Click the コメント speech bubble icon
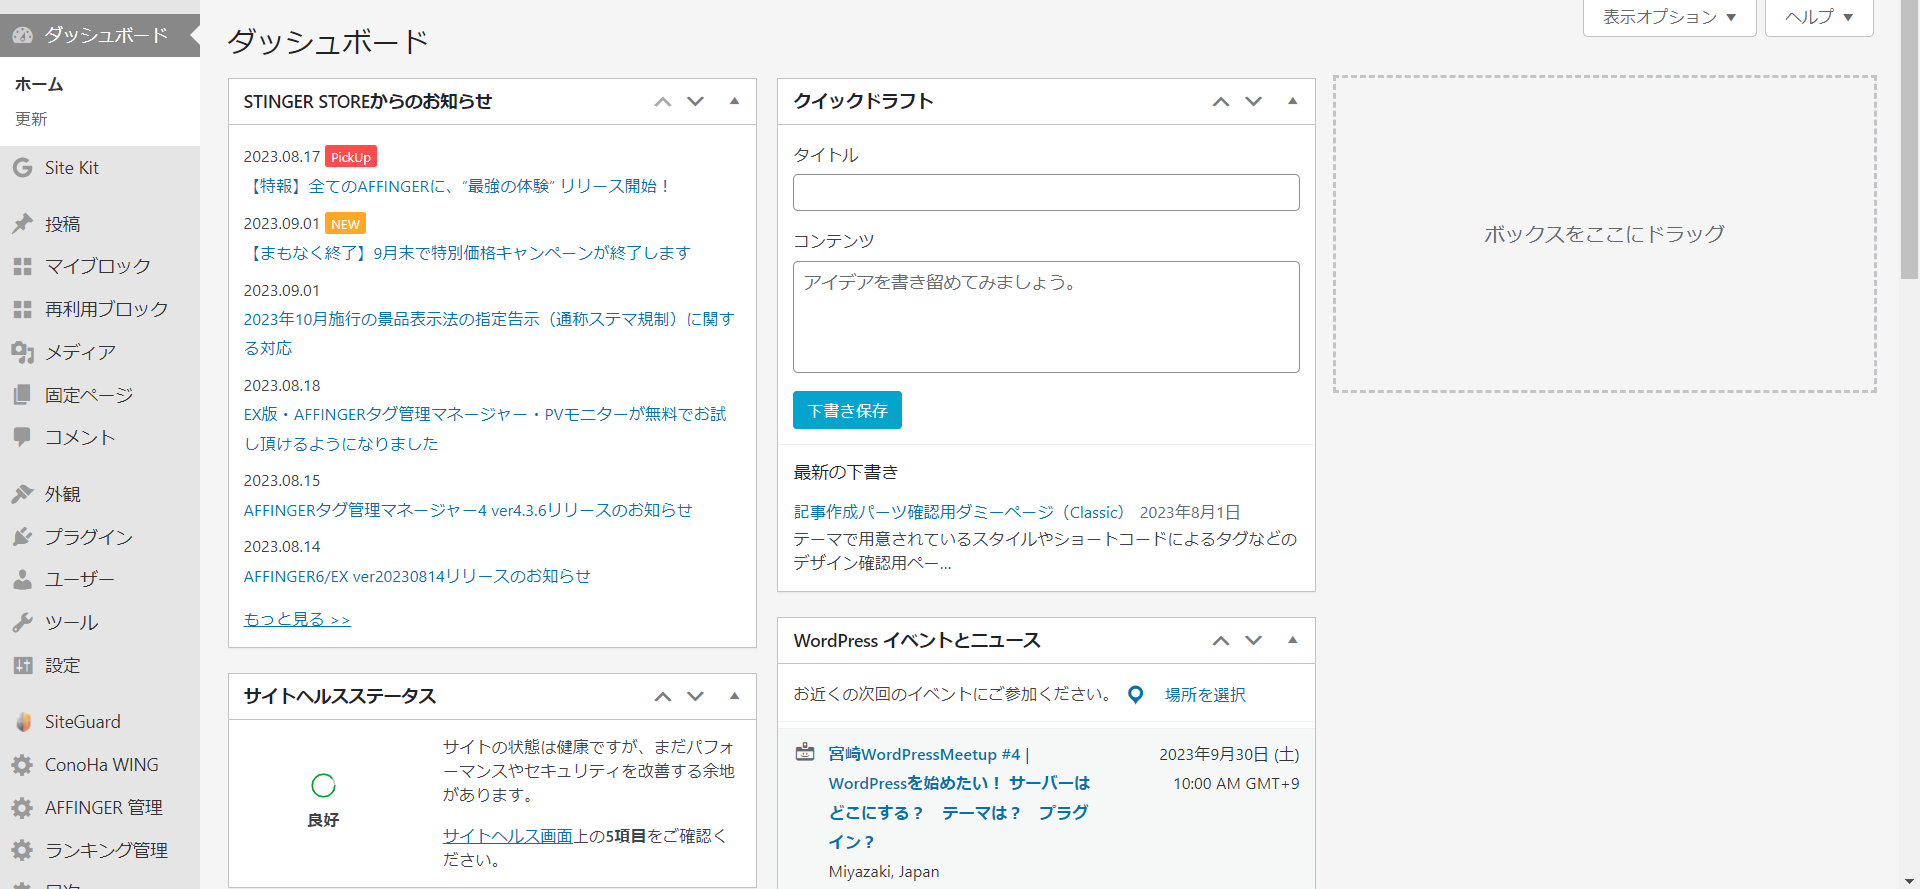The width and height of the screenshot is (1920, 889). (22, 437)
